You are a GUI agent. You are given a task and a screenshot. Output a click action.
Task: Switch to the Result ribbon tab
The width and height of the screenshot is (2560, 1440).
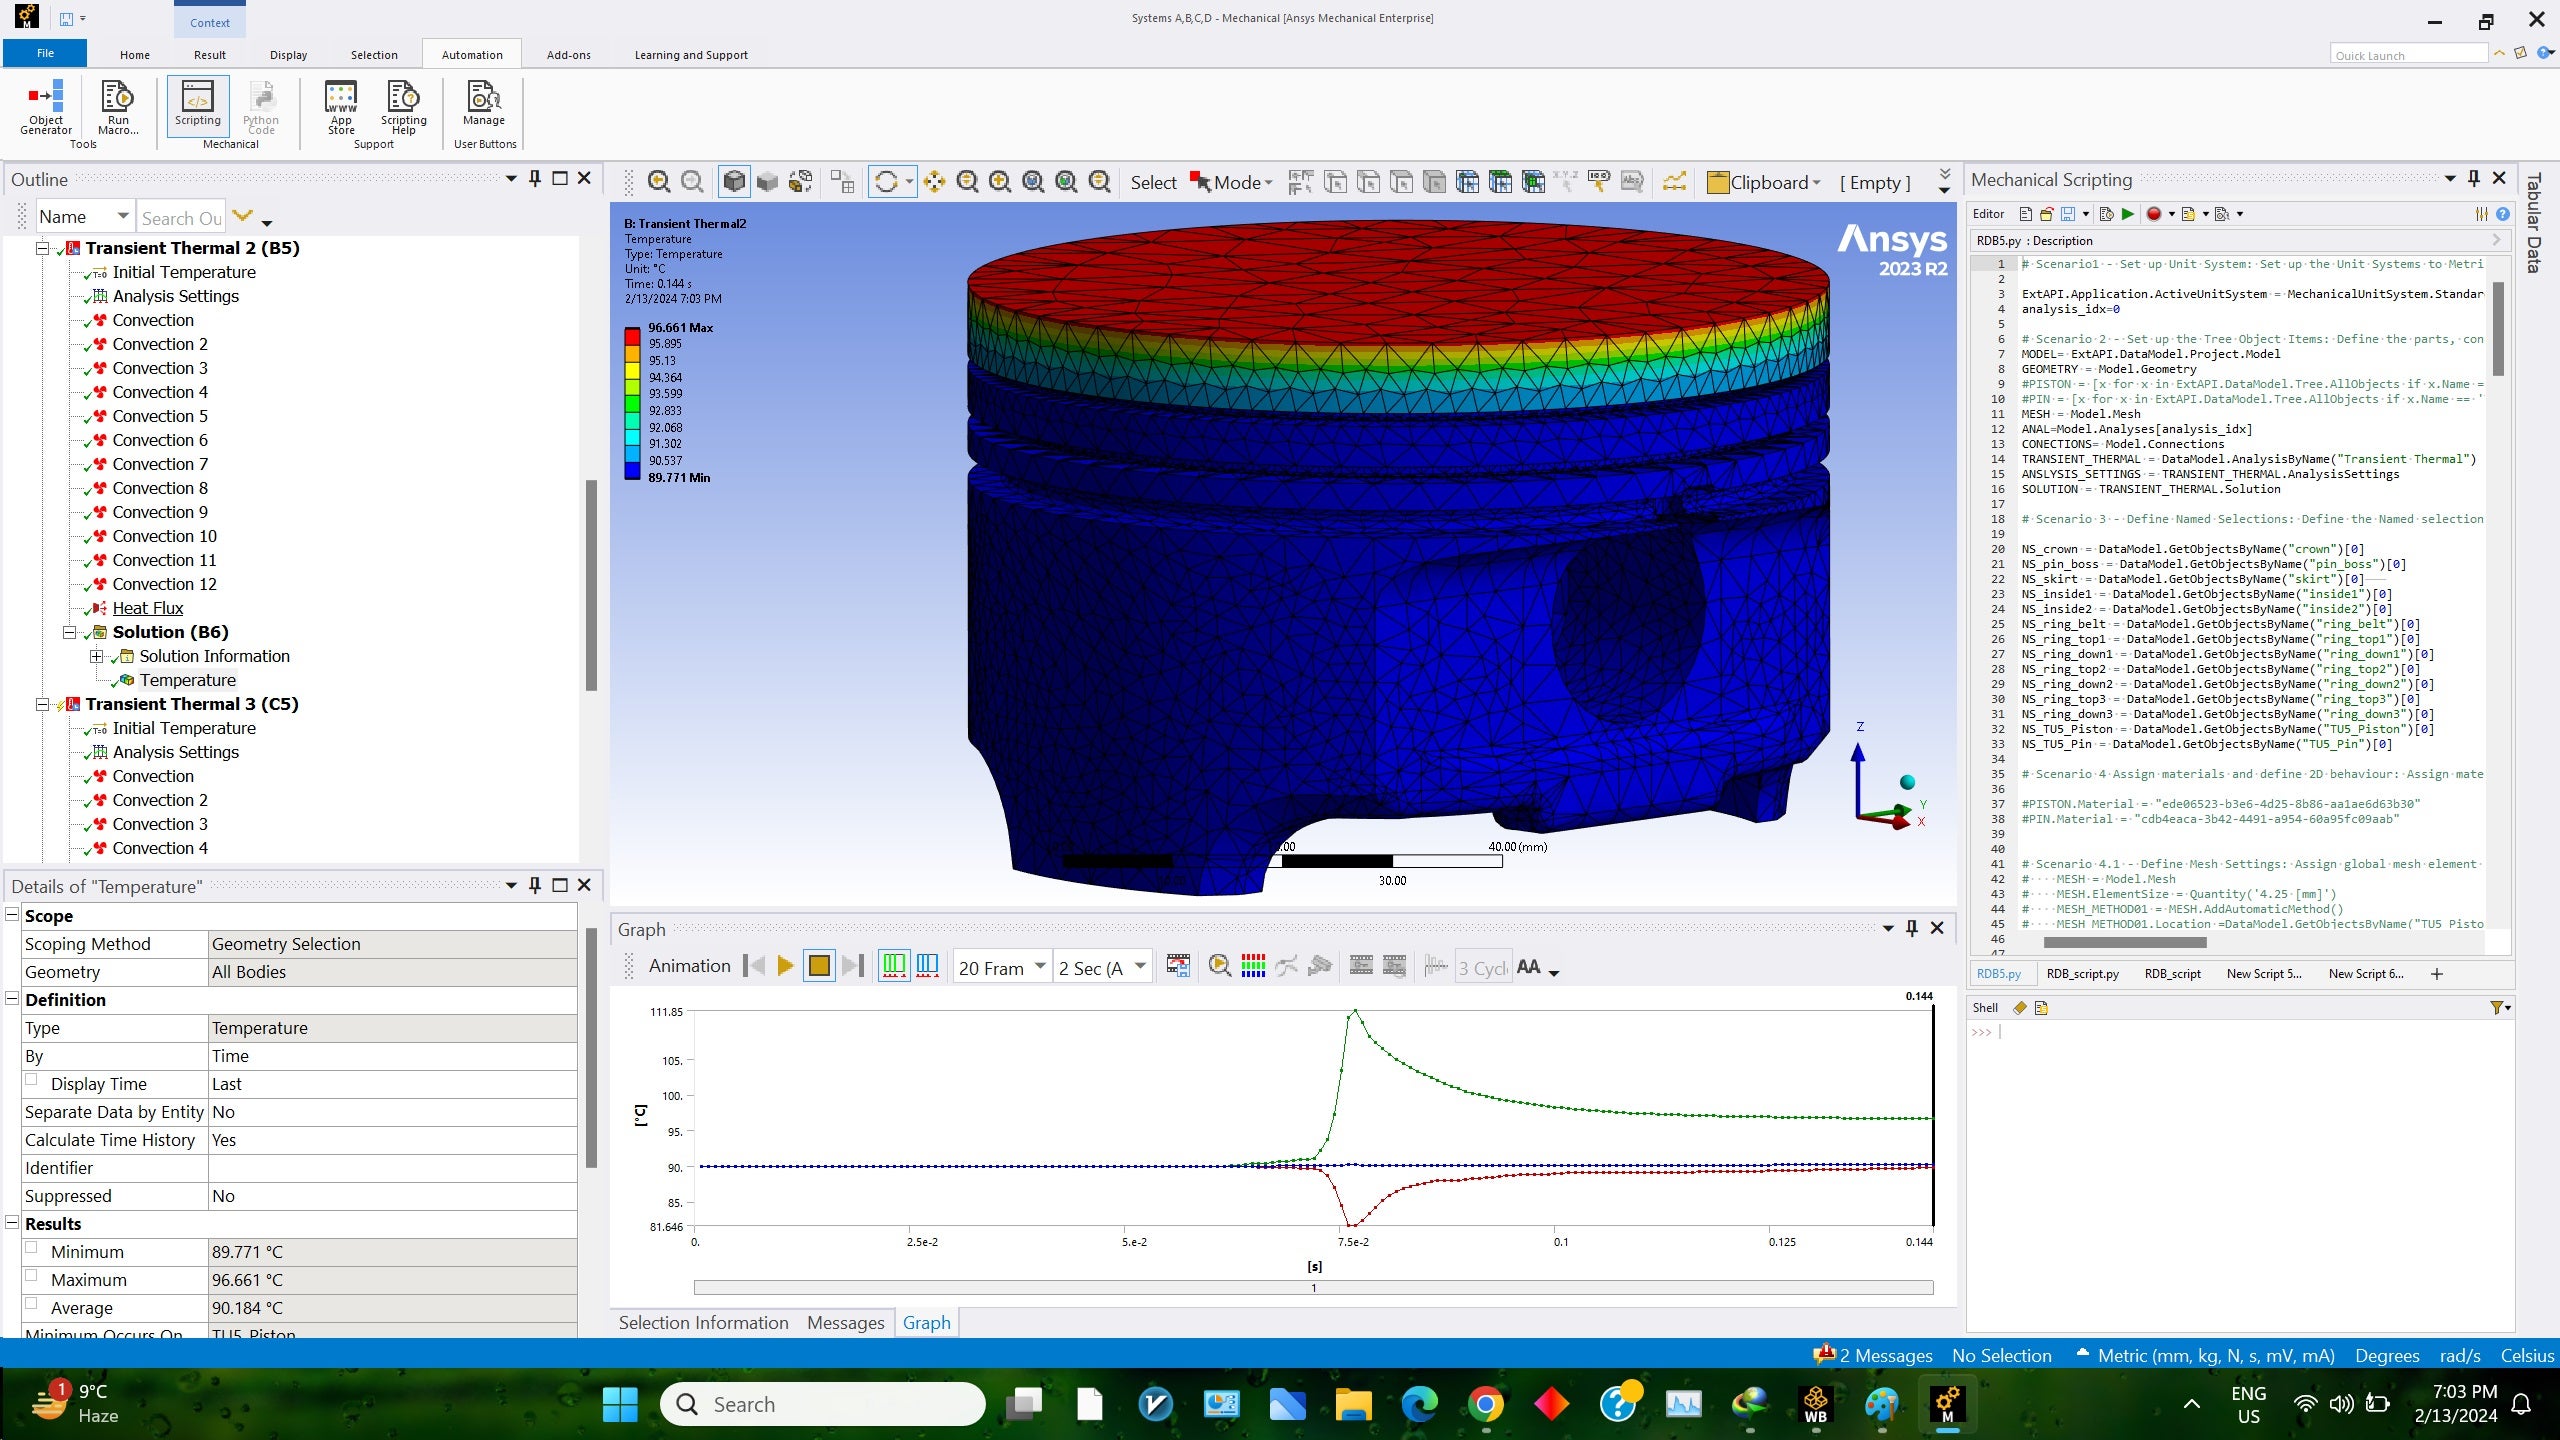tap(210, 55)
